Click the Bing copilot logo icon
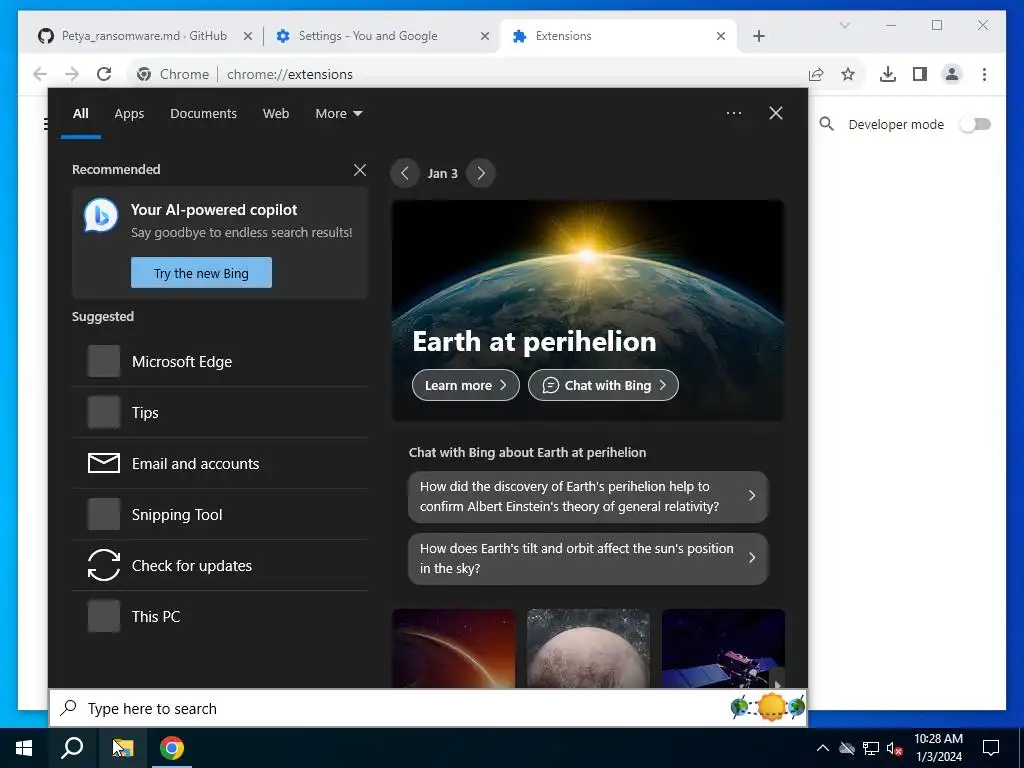1024x768 pixels. click(101, 216)
